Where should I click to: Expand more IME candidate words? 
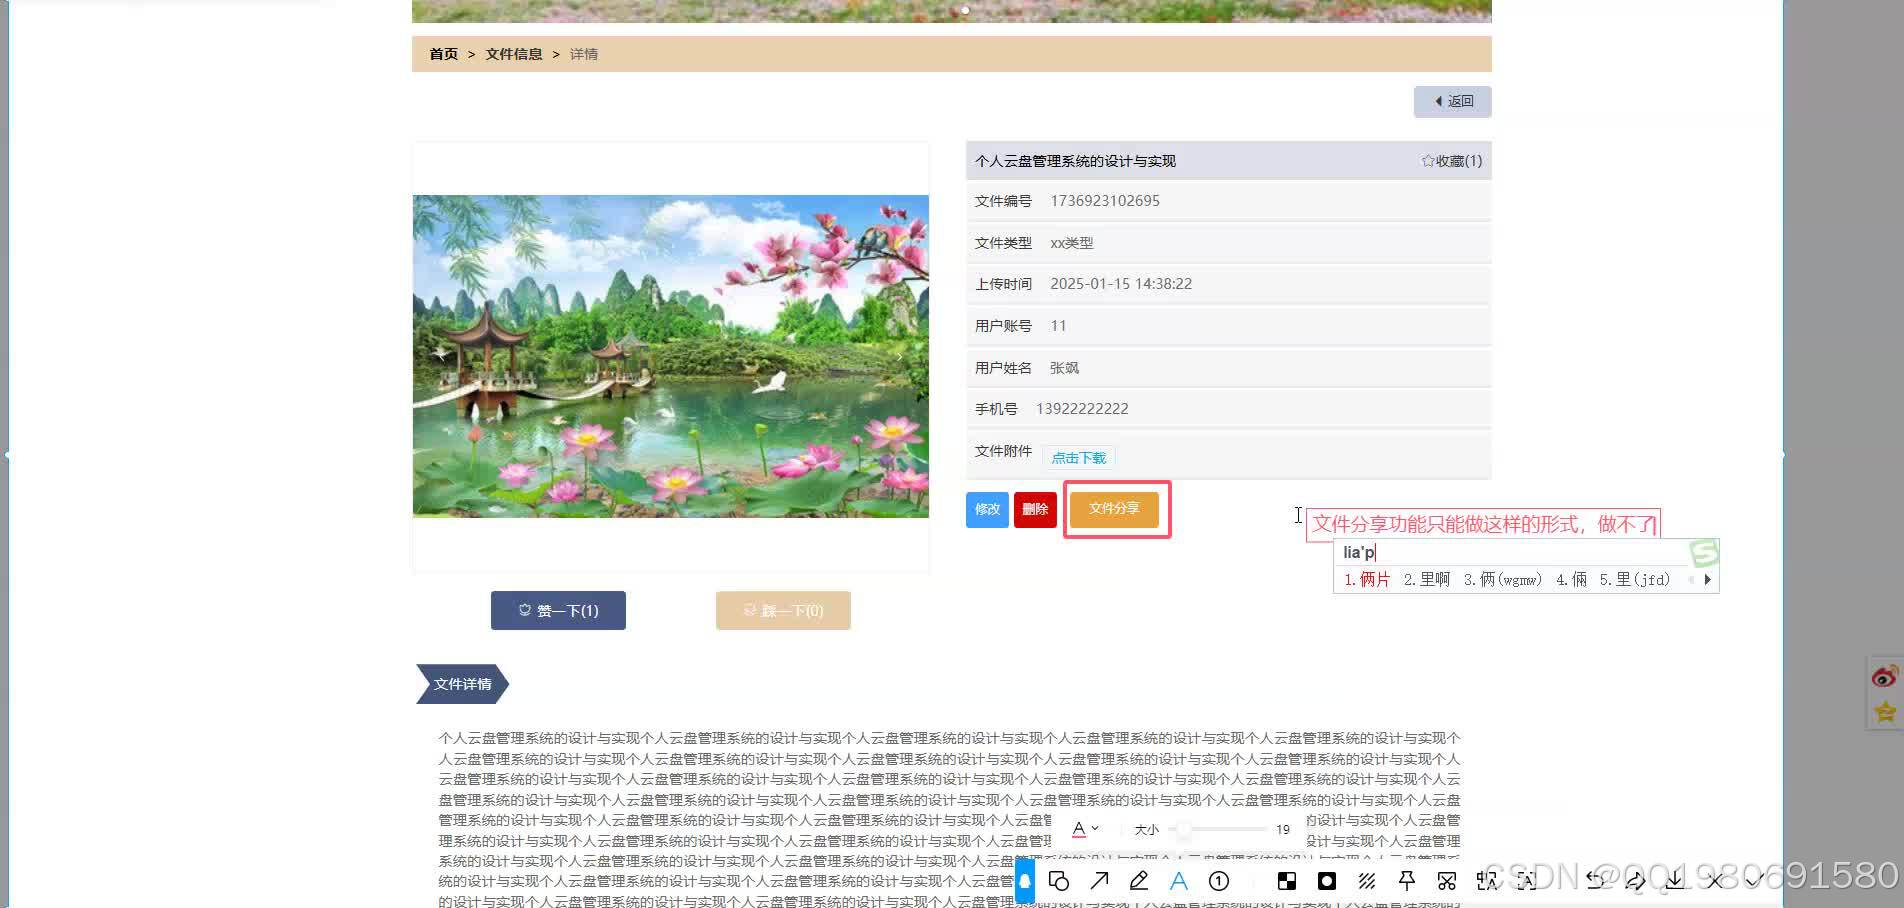(1707, 579)
